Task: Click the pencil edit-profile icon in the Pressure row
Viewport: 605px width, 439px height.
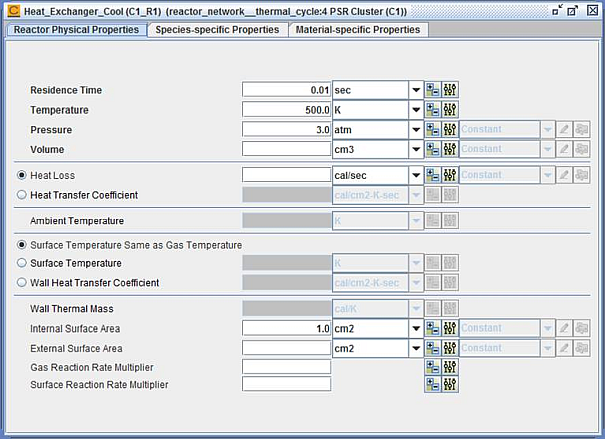Action: click(564, 130)
